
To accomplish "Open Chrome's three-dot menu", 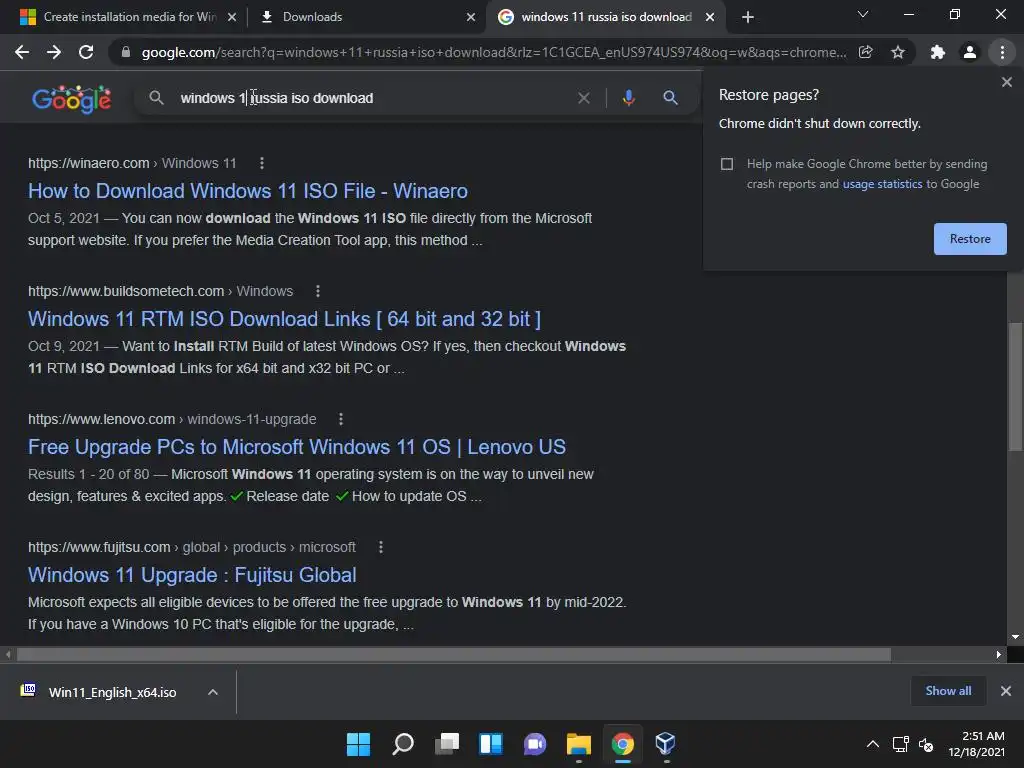I will pyautogui.click(x=1002, y=52).
